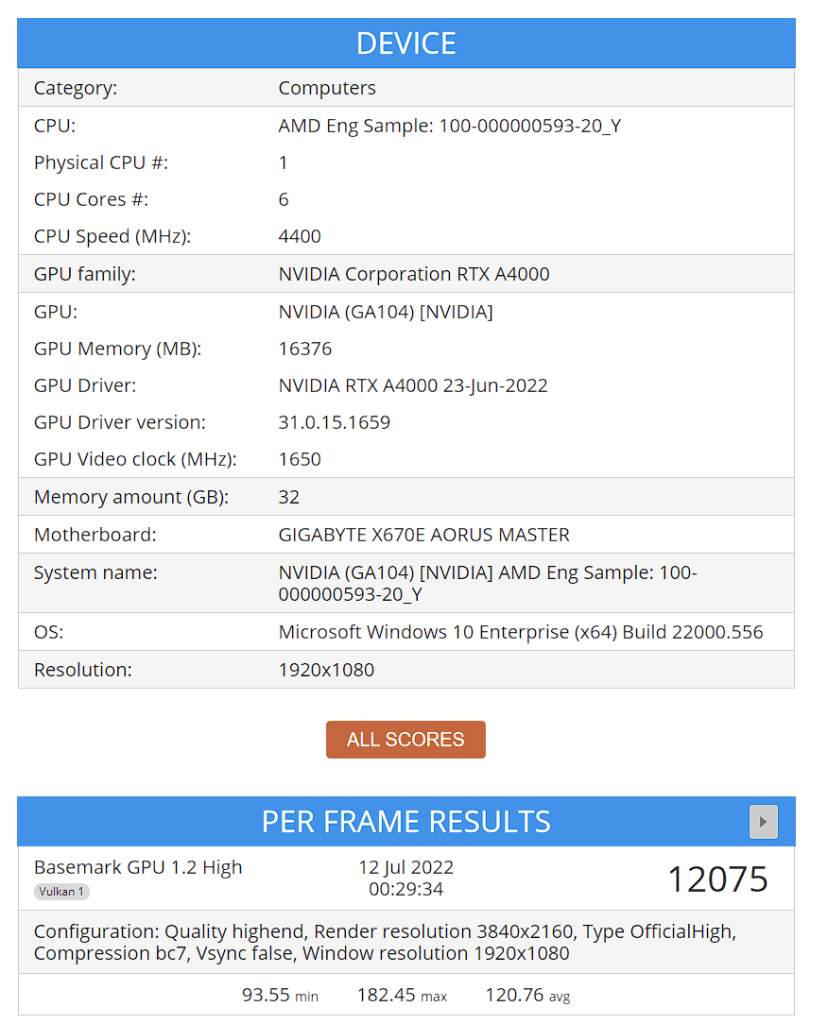Screen dimensions: 828x1024
Task: Click the Basemark GPU 1.2 High title
Action: [138, 867]
